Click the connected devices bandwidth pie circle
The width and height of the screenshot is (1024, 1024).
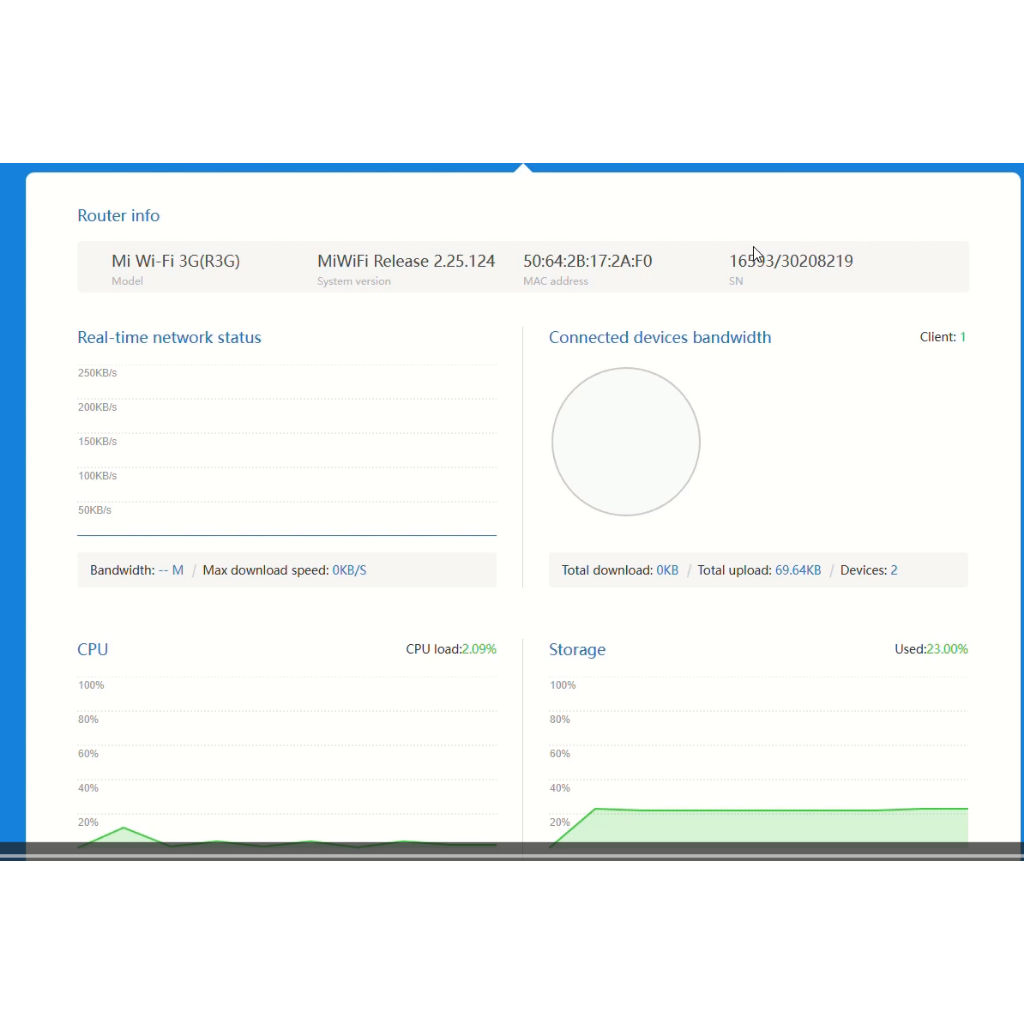coord(626,442)
